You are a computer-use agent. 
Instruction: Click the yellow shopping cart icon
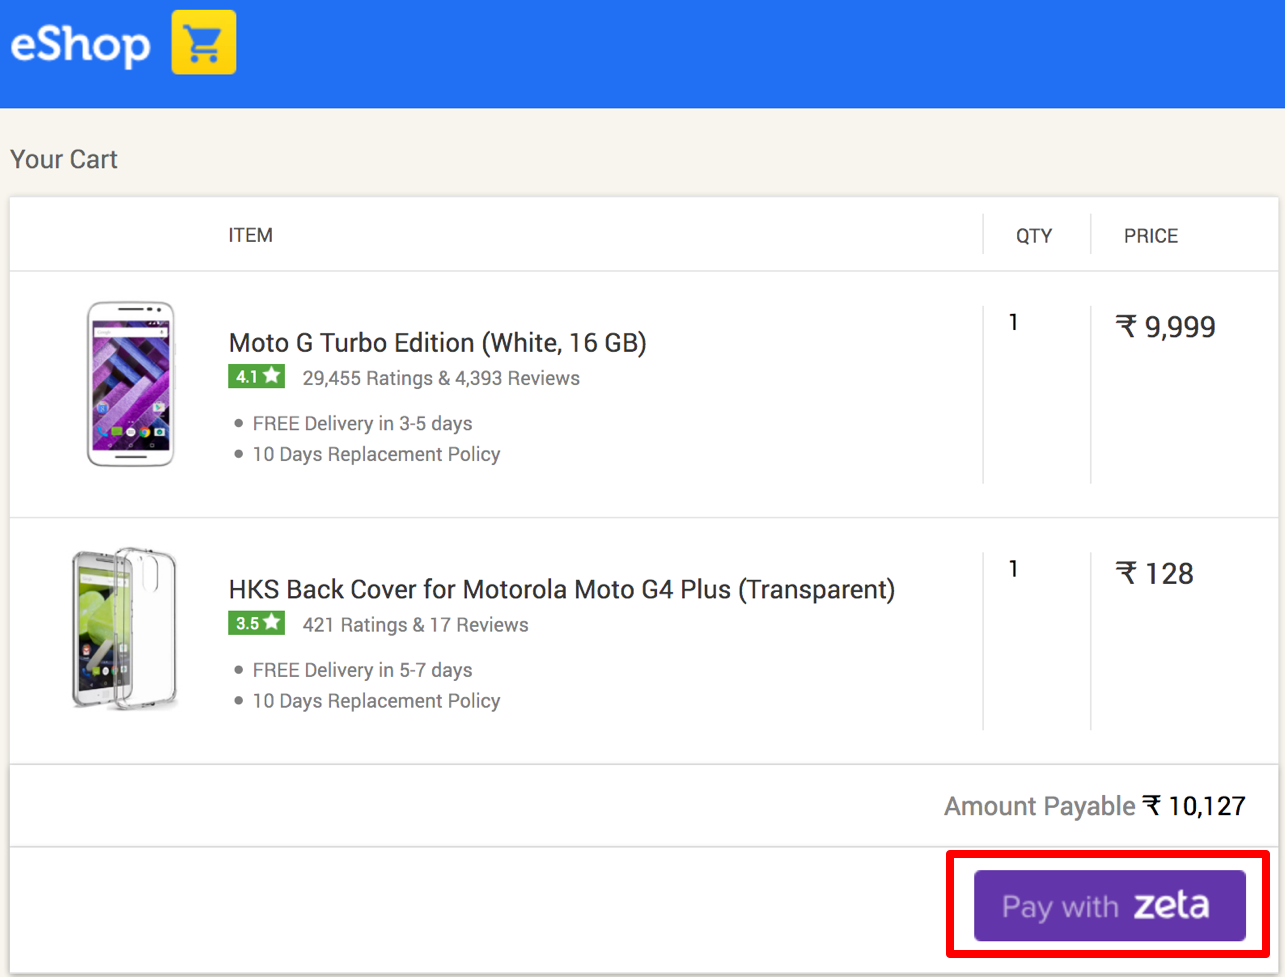[204, 42]
